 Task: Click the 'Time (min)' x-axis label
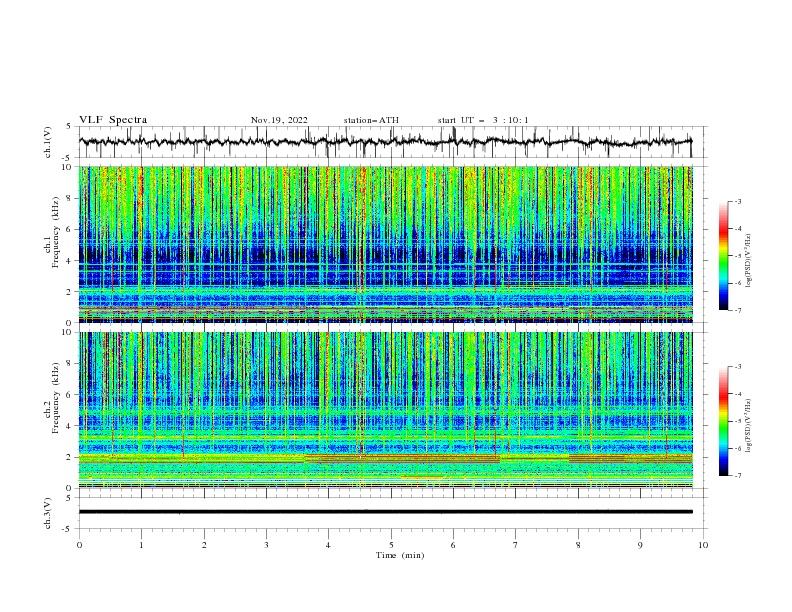(400, 555)
